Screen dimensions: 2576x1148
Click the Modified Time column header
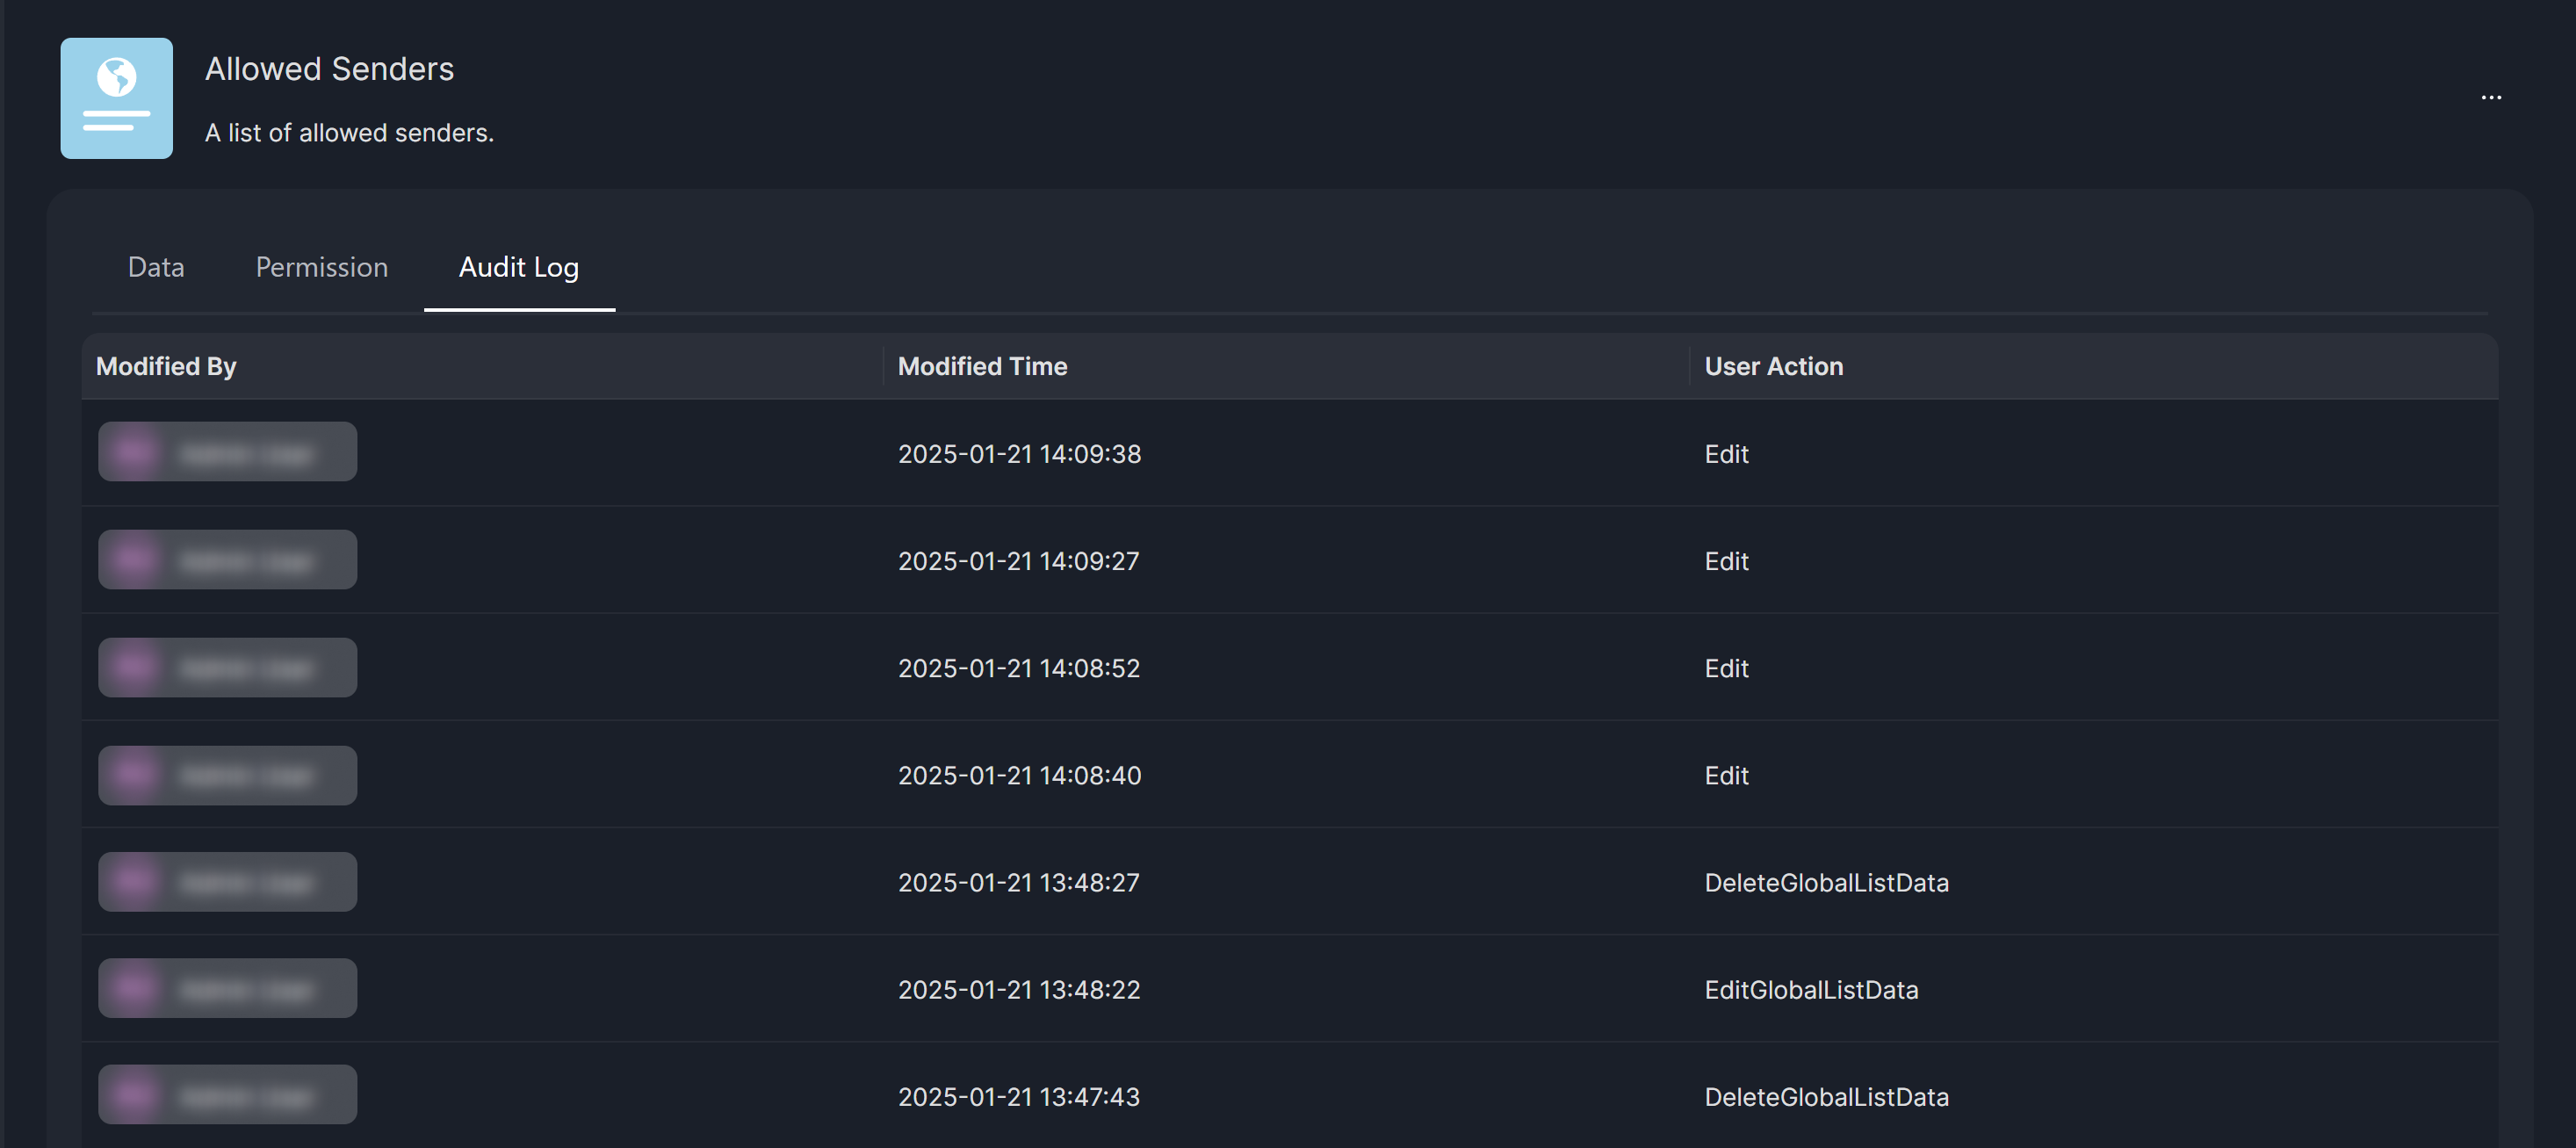pyautogui.click(x=982, y=366)
